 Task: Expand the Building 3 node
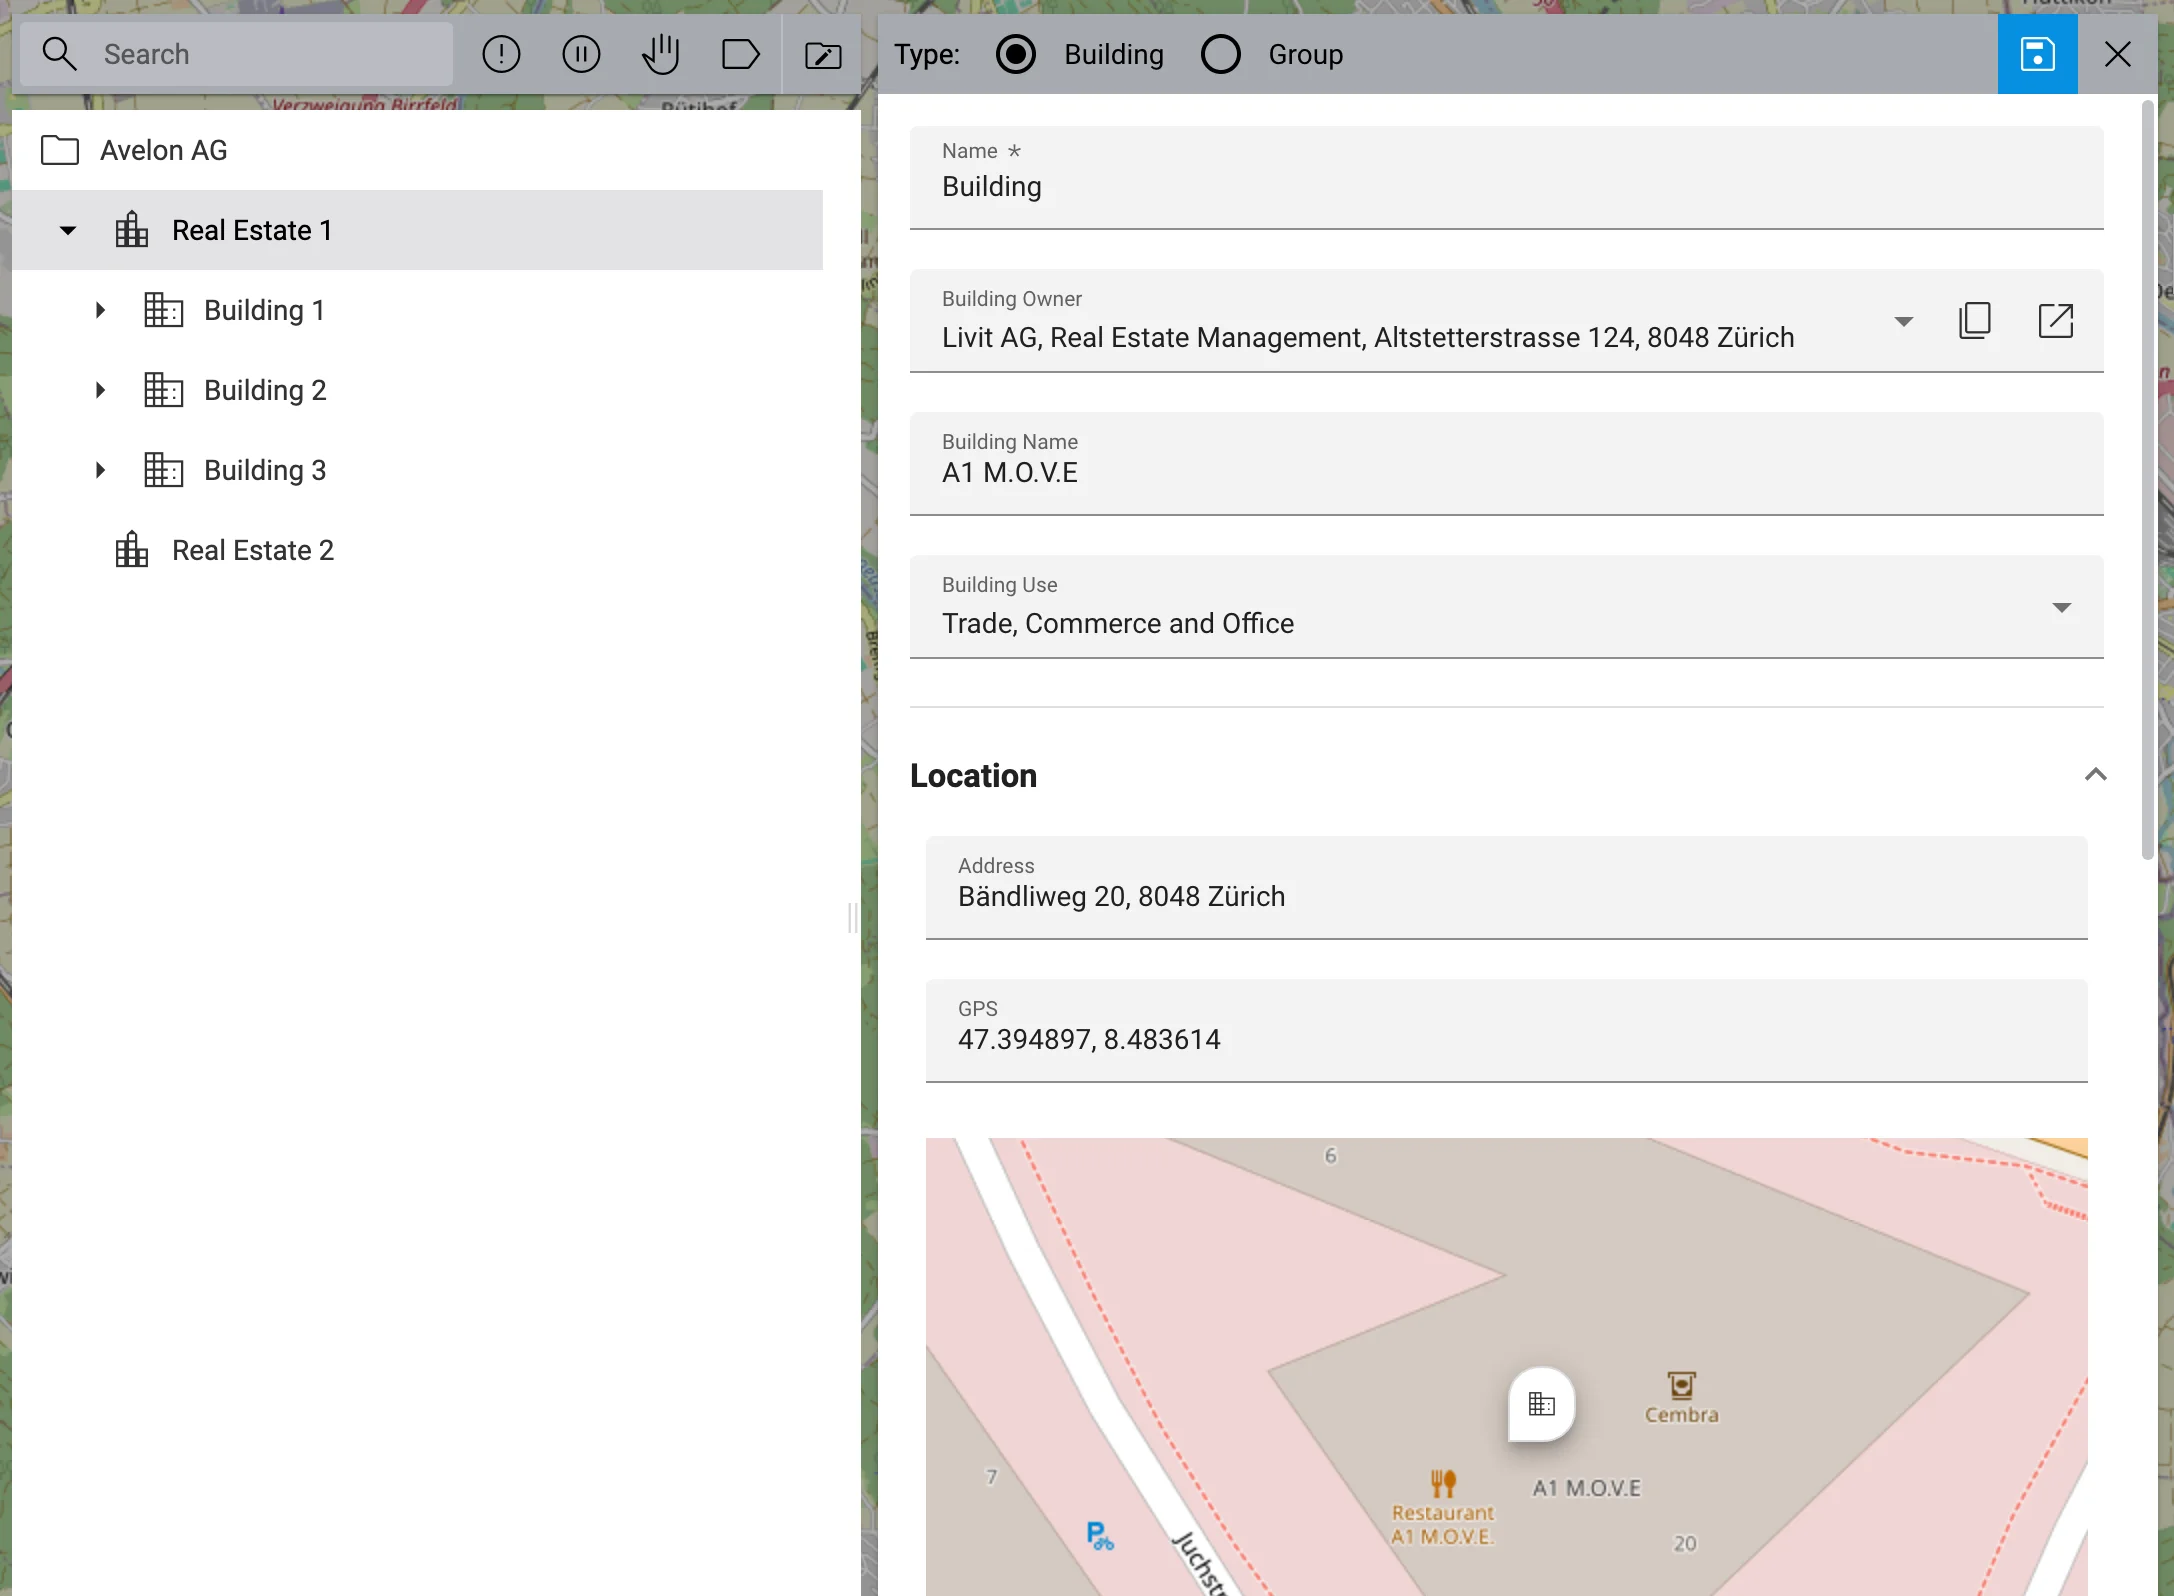100,470
